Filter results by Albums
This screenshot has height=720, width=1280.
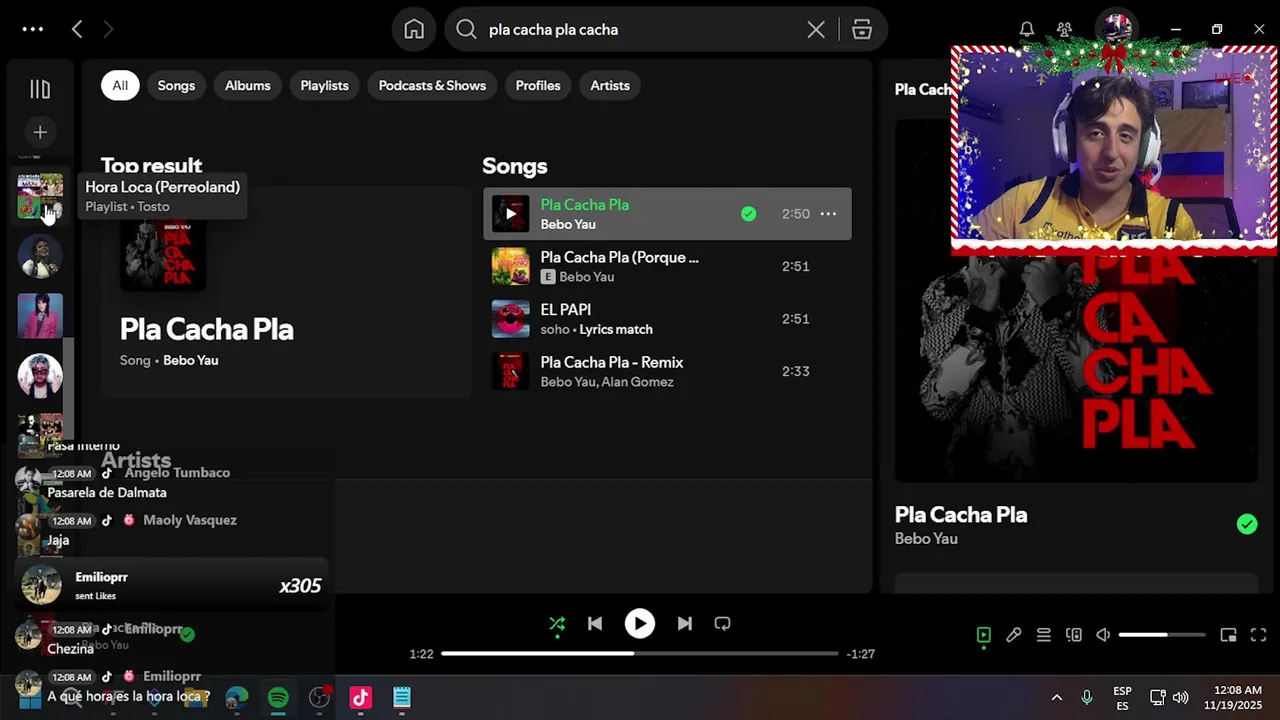(248, 85)
